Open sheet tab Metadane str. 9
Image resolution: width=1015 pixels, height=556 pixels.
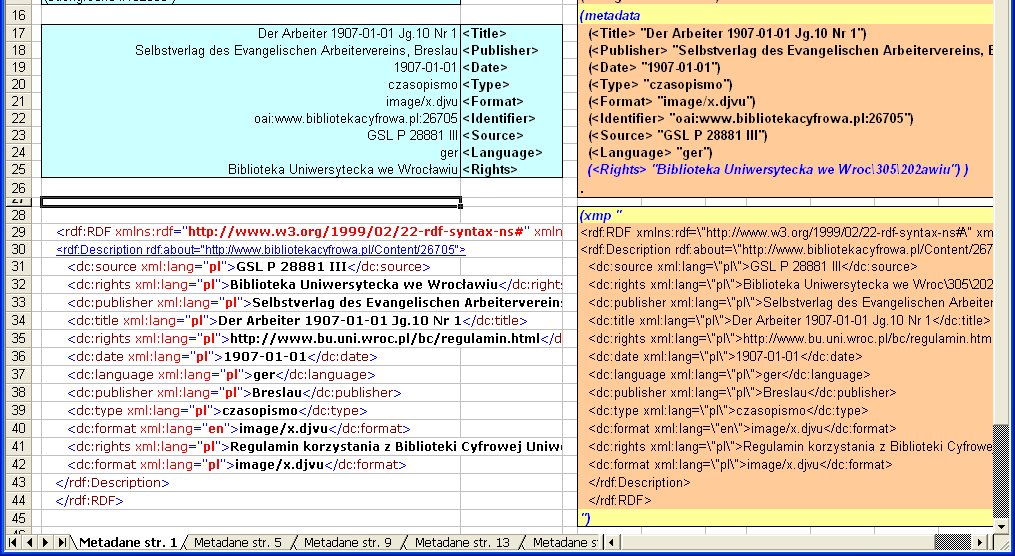point(348,542)
